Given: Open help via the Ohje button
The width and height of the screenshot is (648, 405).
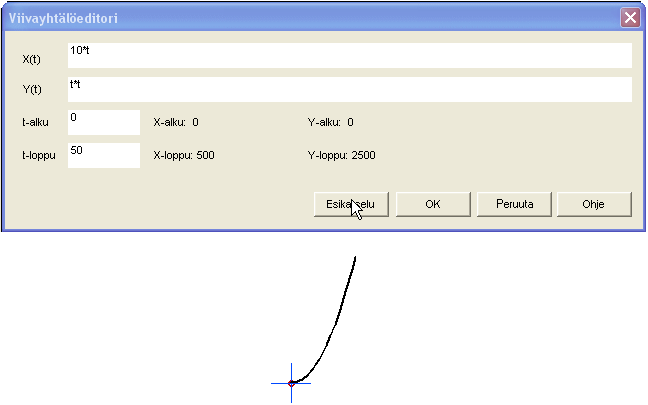Looking at the screenshot, I should coord(594,203).
